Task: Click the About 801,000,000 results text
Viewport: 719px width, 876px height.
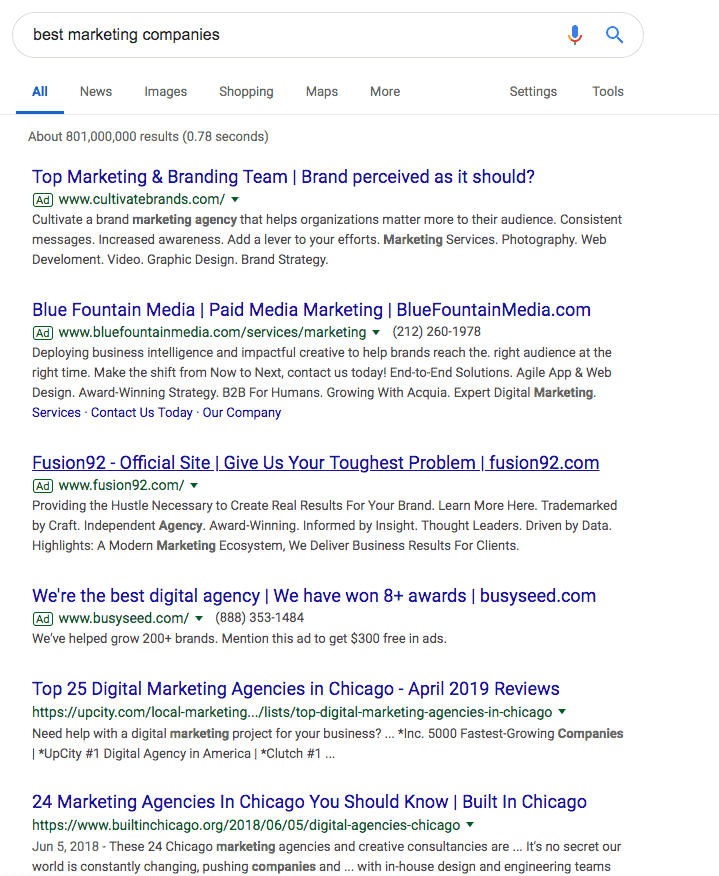Action: tap(148, 136)
